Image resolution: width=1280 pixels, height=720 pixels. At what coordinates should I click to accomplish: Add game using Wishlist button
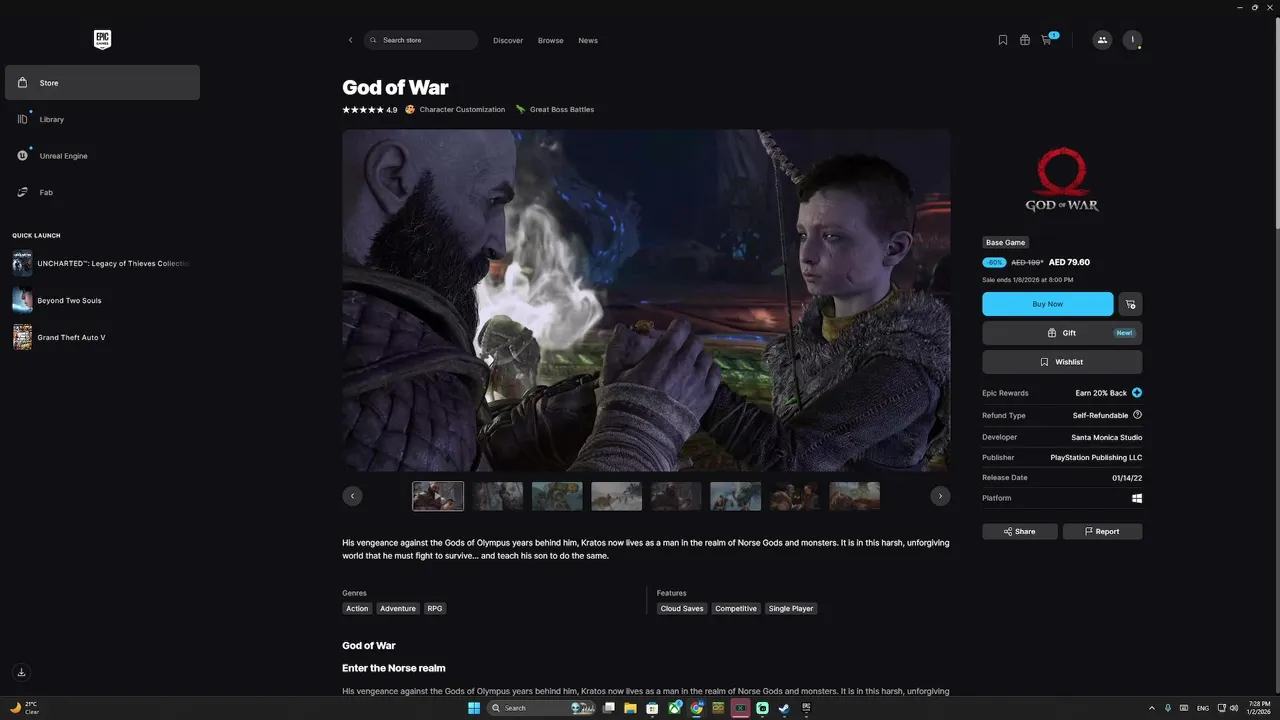coord(1062,362)
